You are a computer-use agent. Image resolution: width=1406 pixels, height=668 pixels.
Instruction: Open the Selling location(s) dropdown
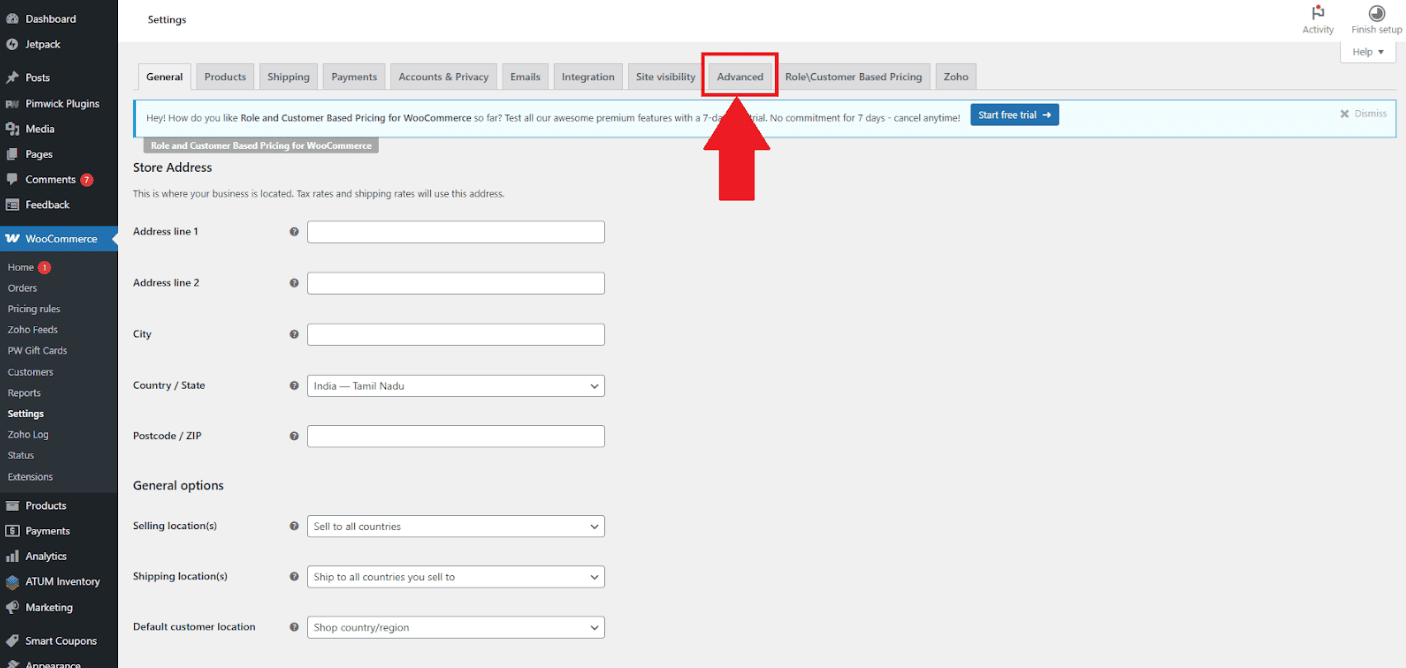(x=455, y=526)
